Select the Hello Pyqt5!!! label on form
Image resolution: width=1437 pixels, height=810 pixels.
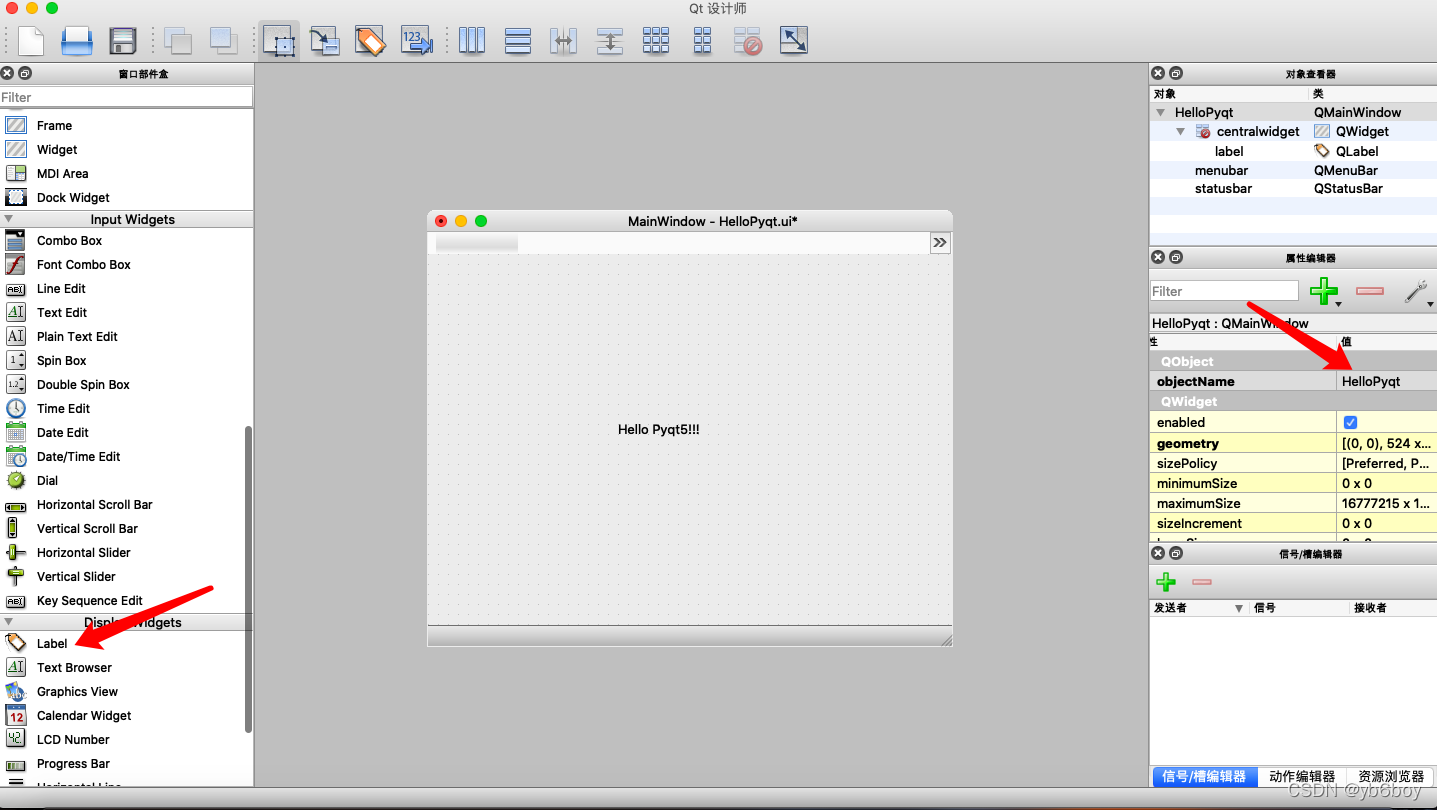pyautogui.click(x=658, y=429)
